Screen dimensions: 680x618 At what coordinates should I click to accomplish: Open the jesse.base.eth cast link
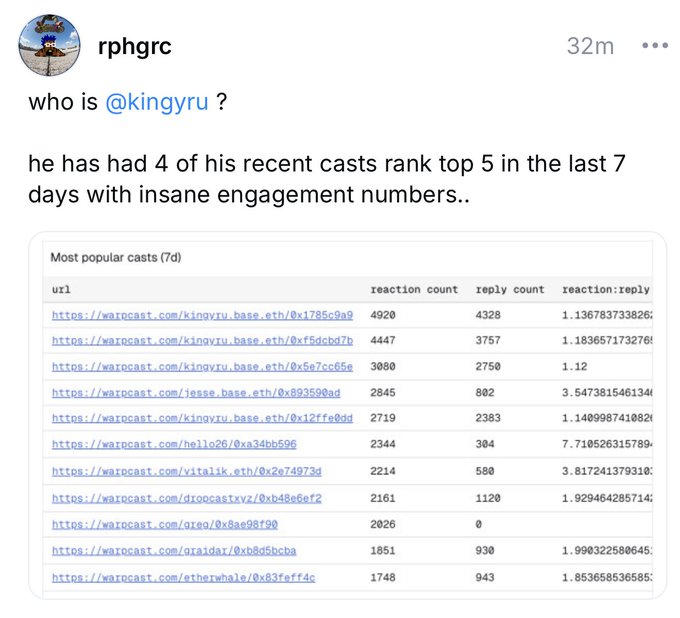click(196, 393)
